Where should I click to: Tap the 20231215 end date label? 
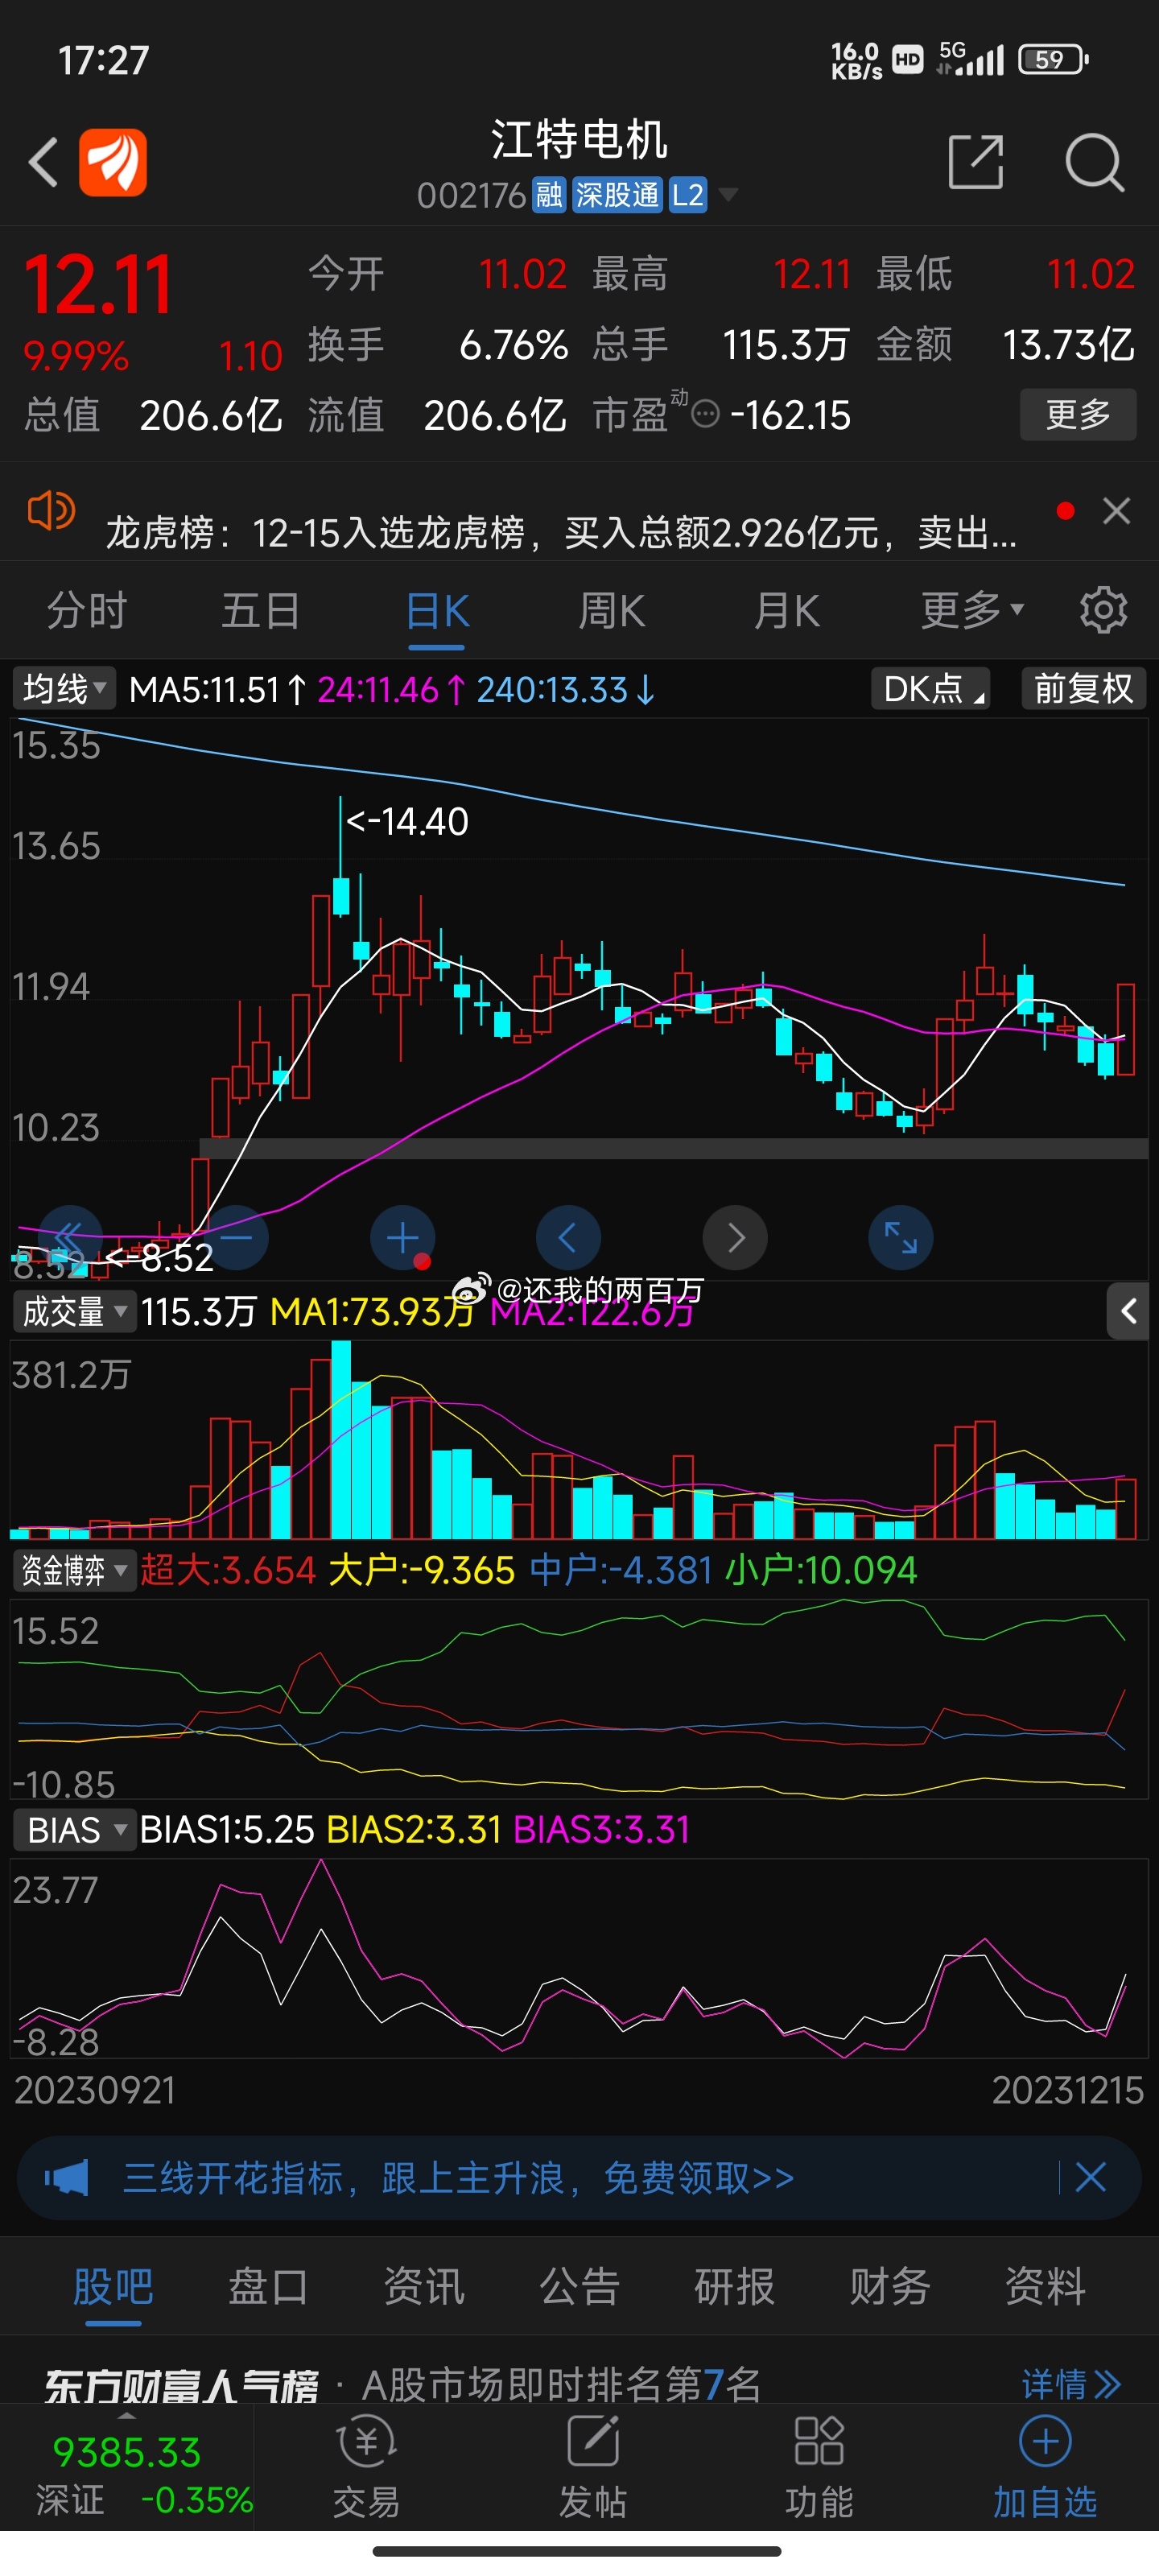pos(1067,2090)
